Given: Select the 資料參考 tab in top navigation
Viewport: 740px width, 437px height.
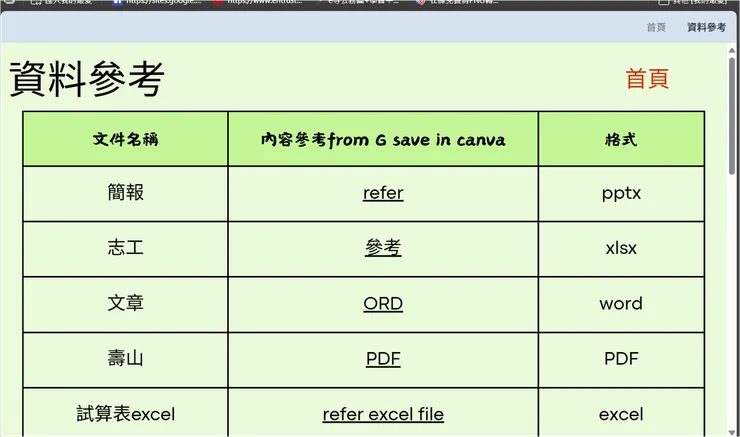Looking at the screenshot, I should (706, 27).
